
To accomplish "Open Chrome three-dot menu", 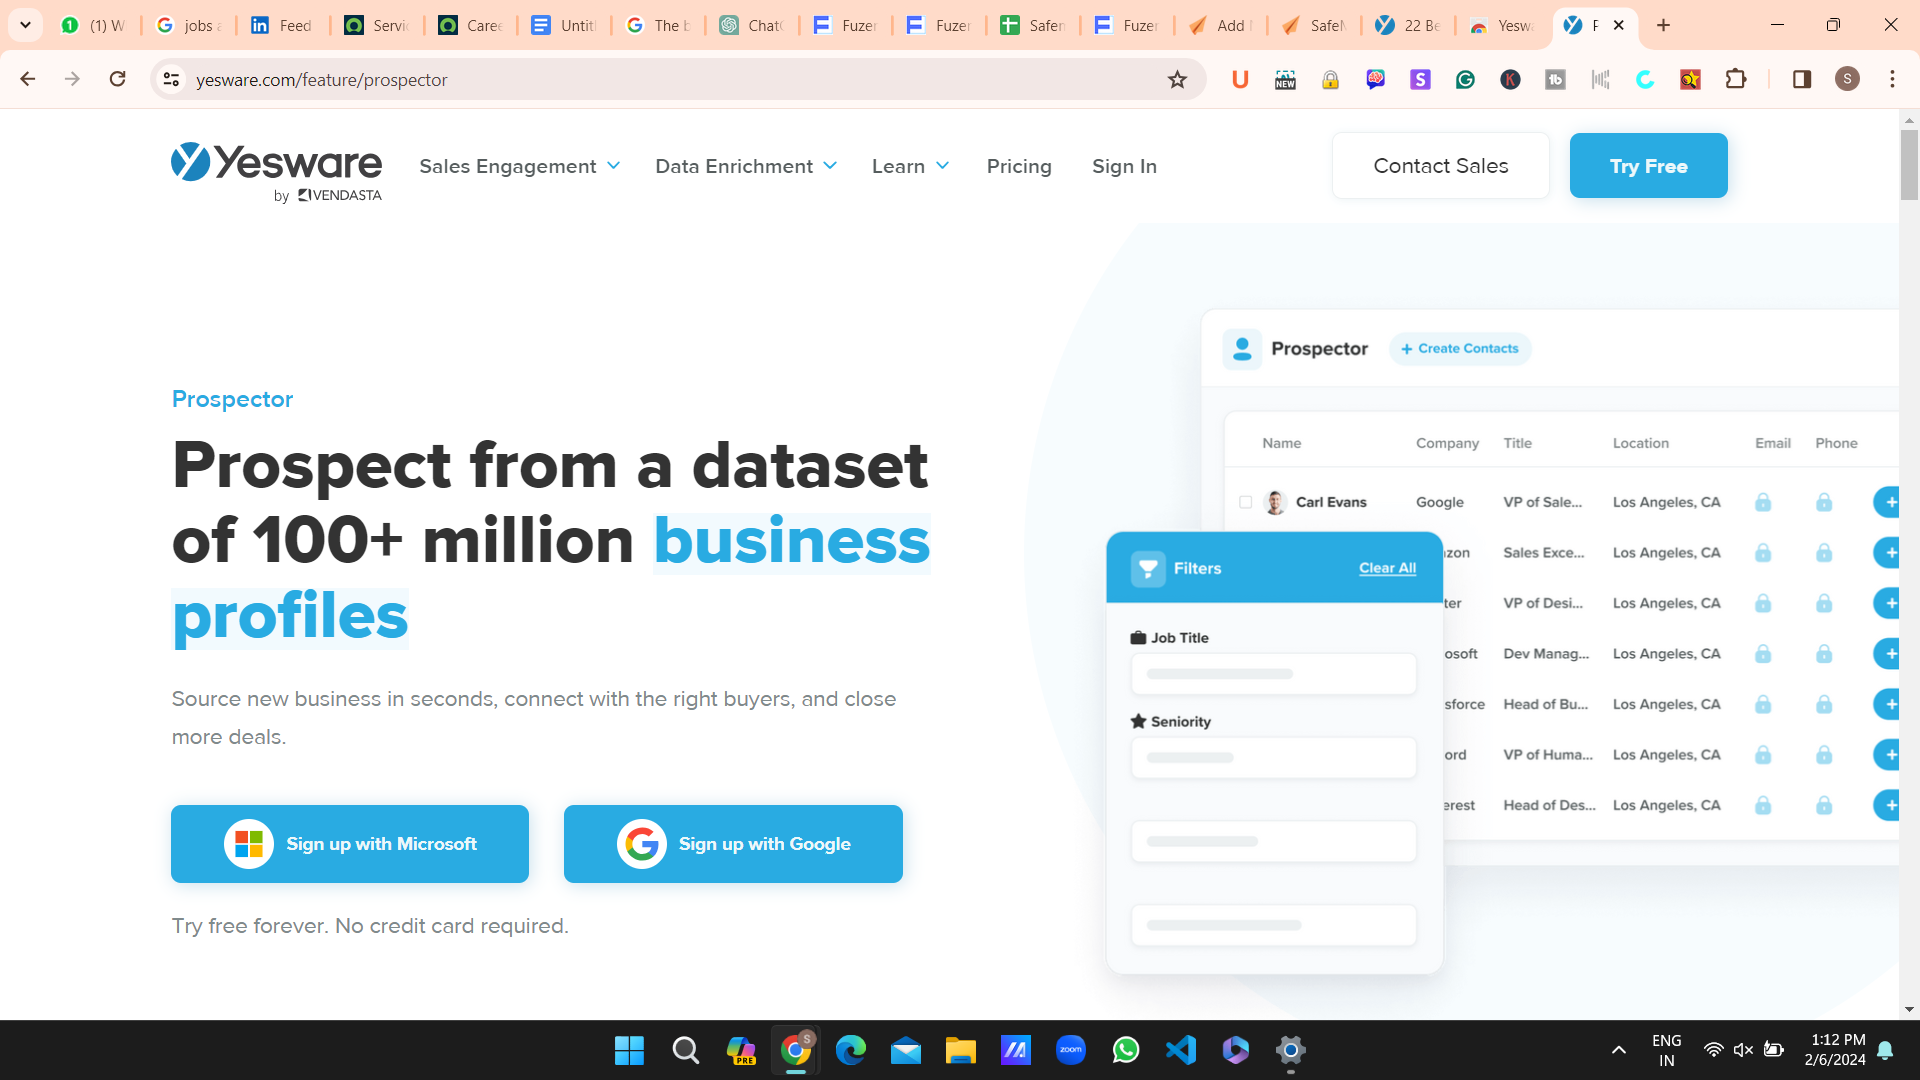I will (x=1892, y=79).
